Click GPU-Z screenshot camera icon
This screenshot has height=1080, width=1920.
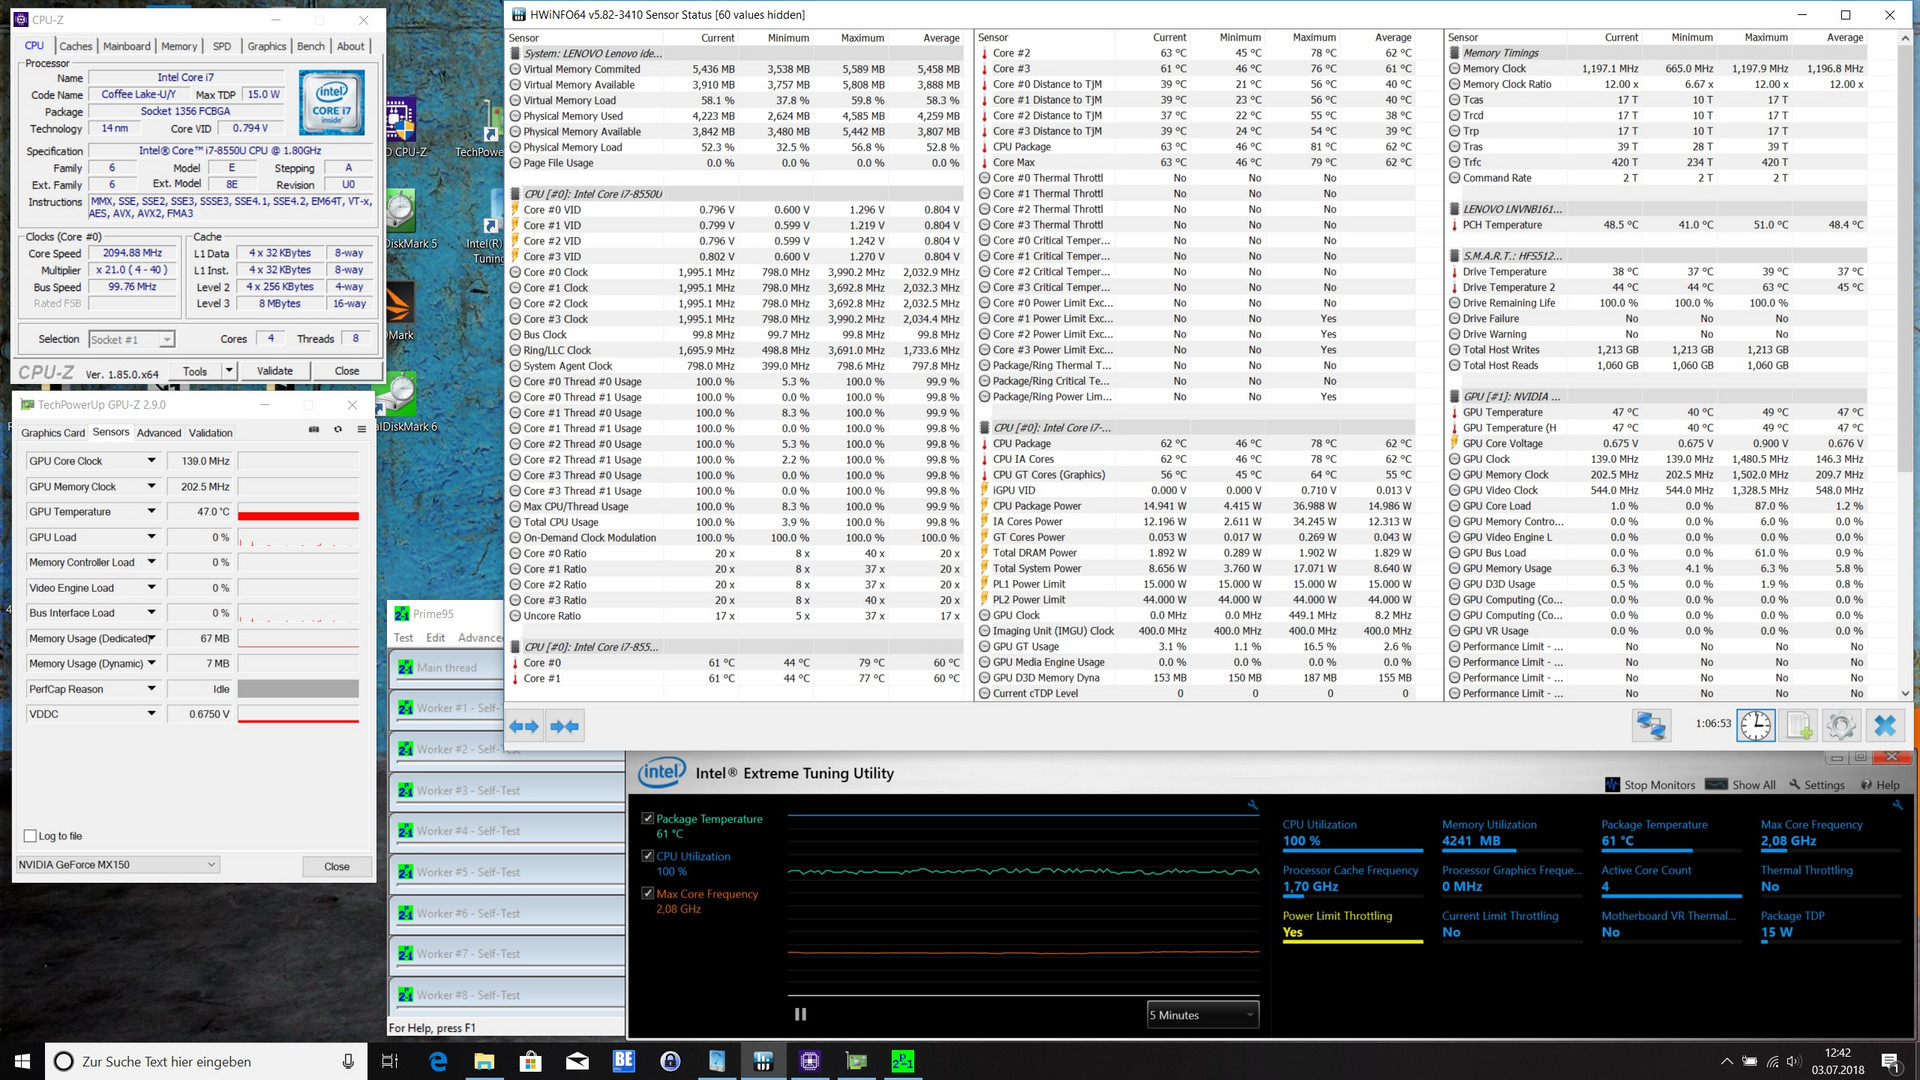coord(314,430)
